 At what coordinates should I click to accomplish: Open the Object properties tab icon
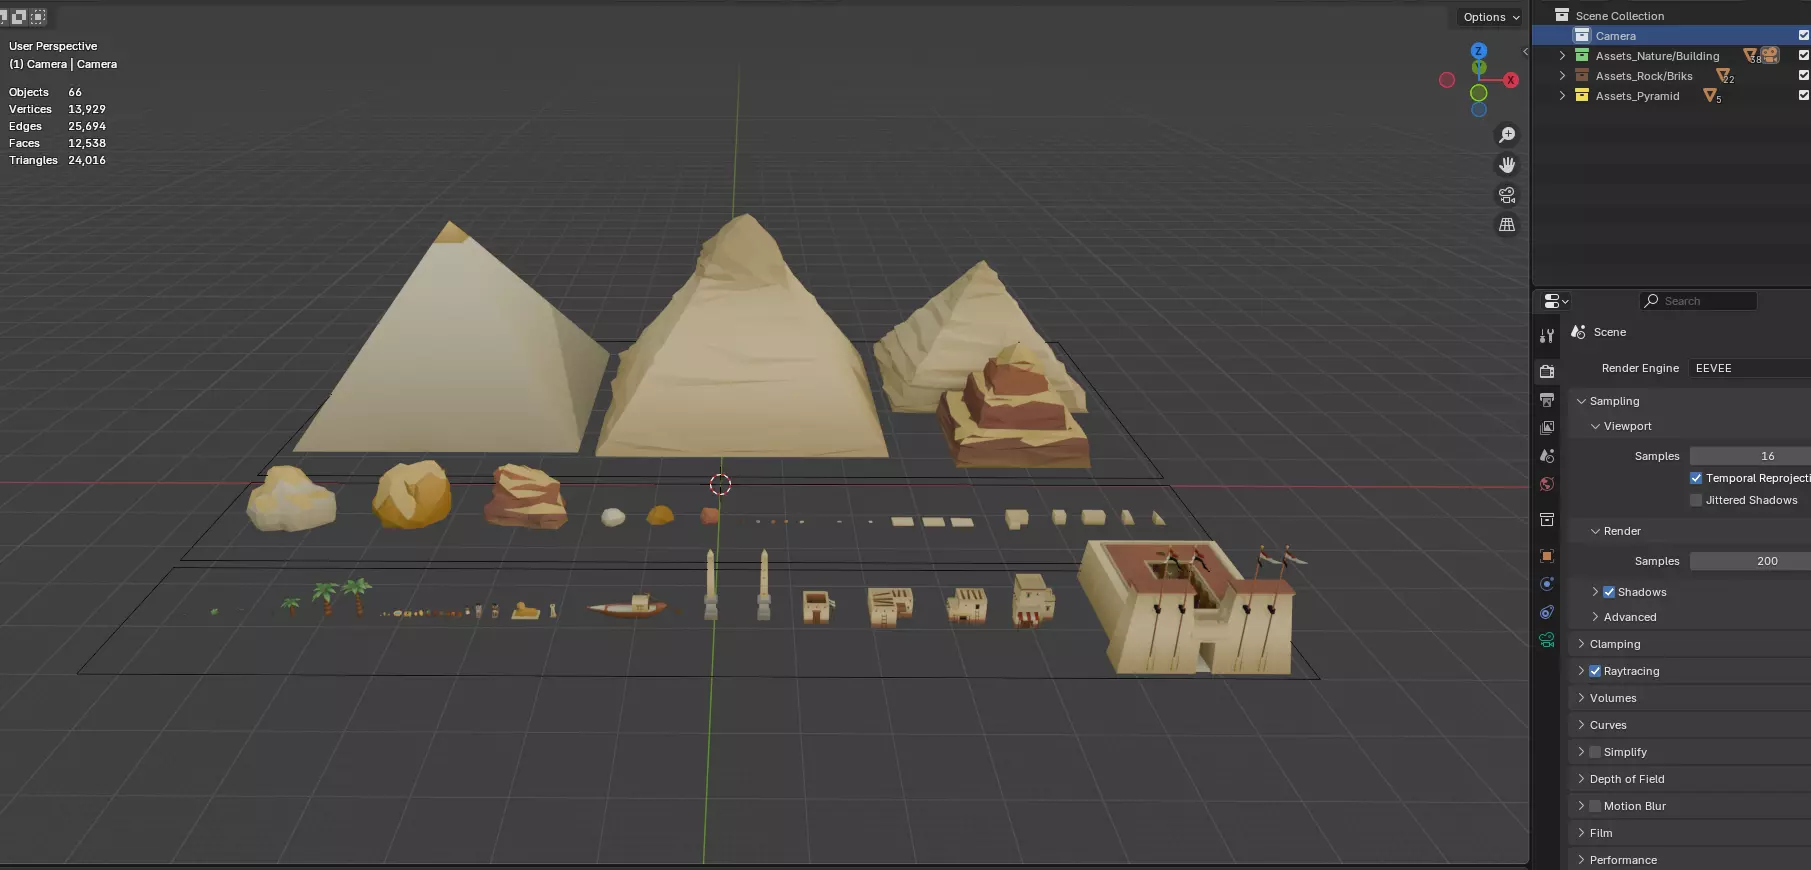coord(1547,555)
